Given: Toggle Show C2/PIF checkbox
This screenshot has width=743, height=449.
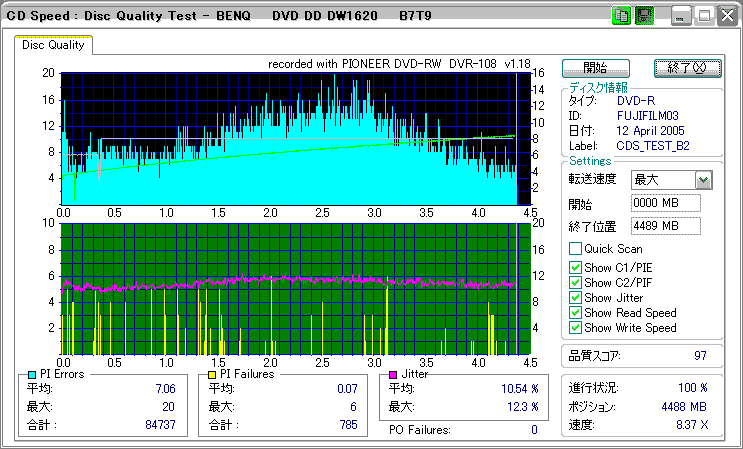Looking at the screenshot, I should pos(575,282).
